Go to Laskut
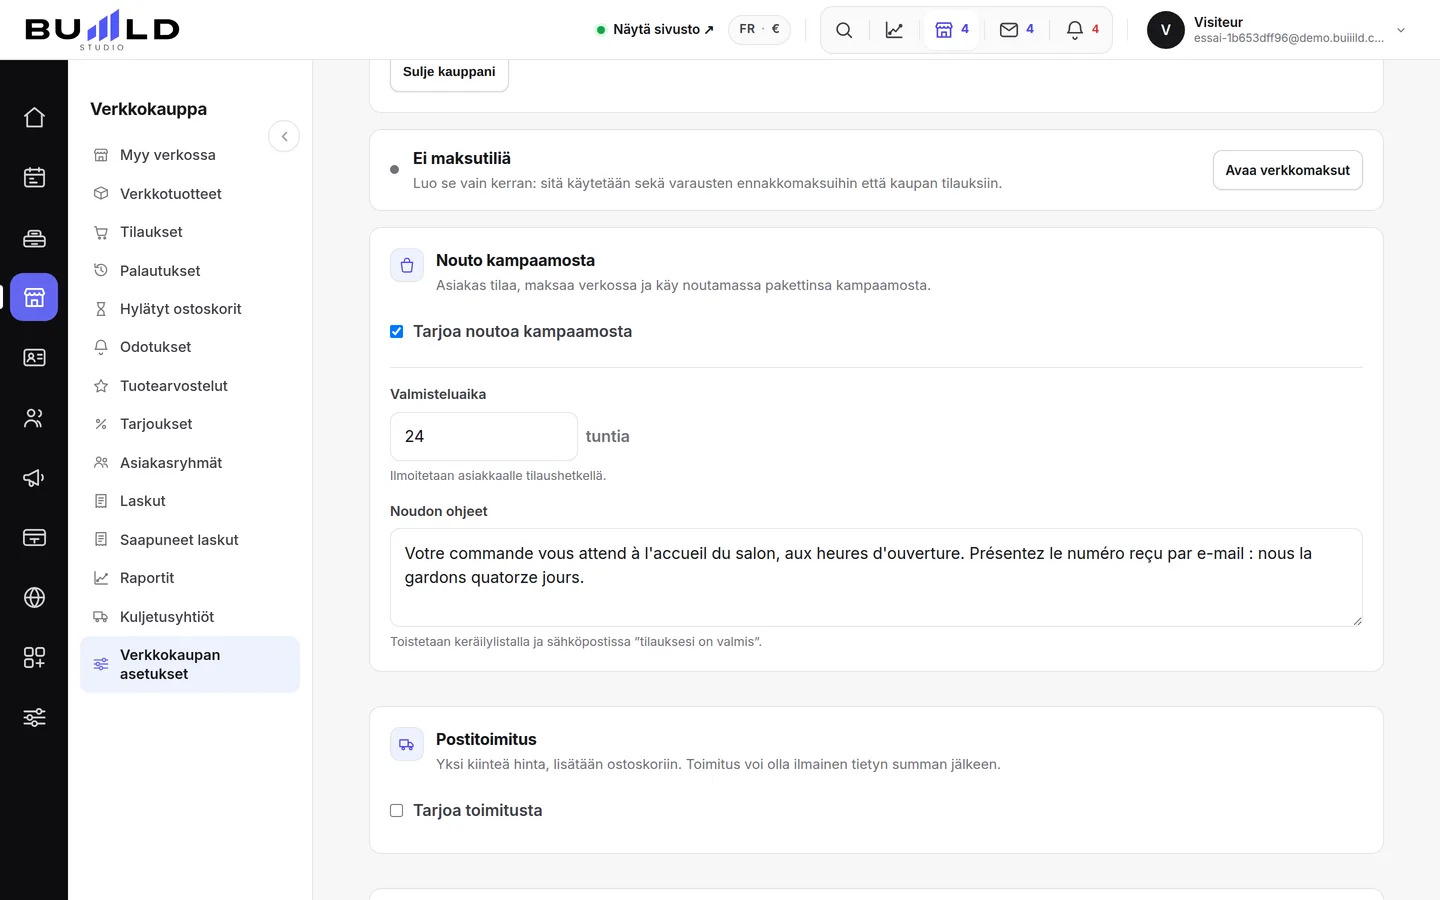The height and width of the screenshot is (900, 1440). point(190,501)
